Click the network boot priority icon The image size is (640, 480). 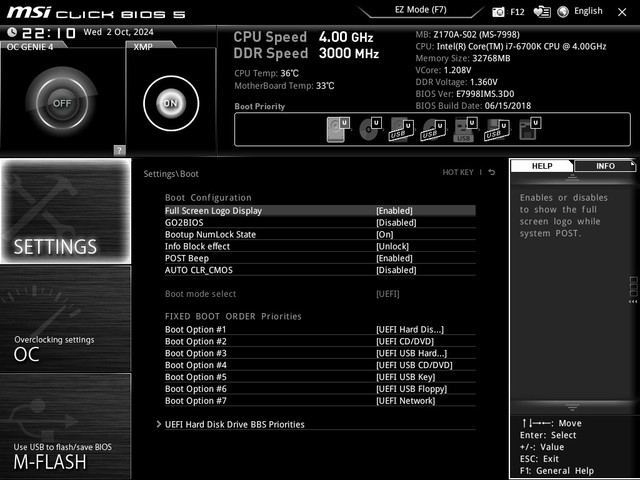pyautogui.click(x=530, y=129)
